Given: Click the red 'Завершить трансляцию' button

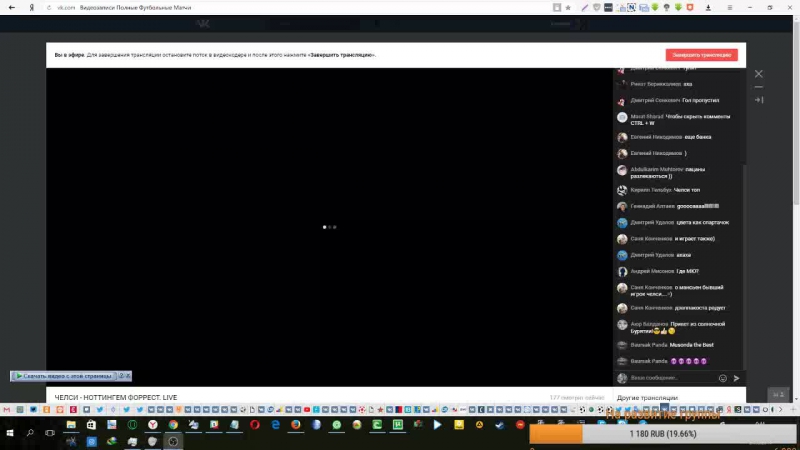Looking at the screenshot, I should pos(701,55).
